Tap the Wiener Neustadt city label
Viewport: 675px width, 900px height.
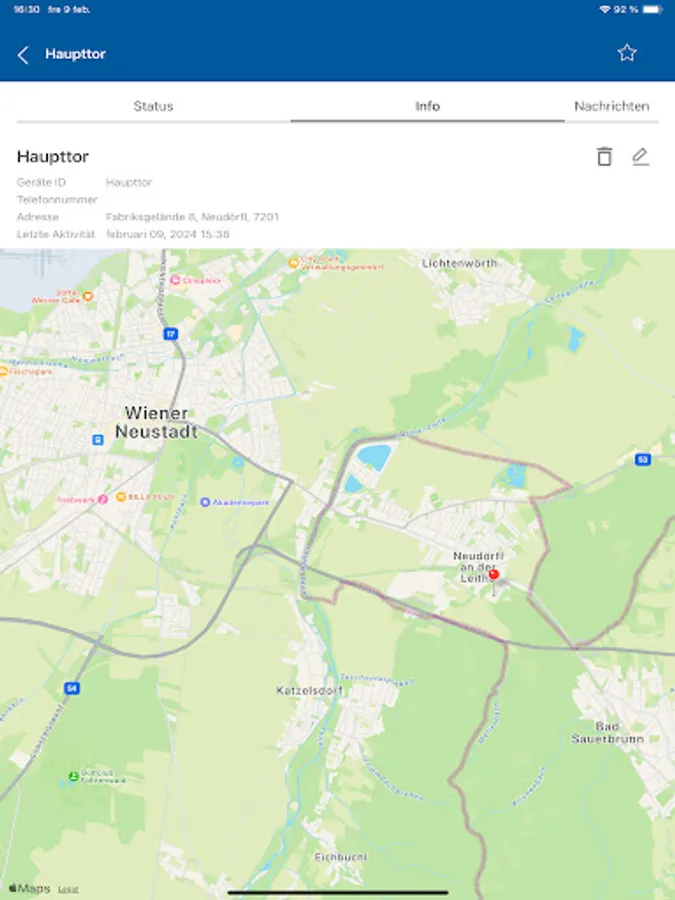point(156,422)
